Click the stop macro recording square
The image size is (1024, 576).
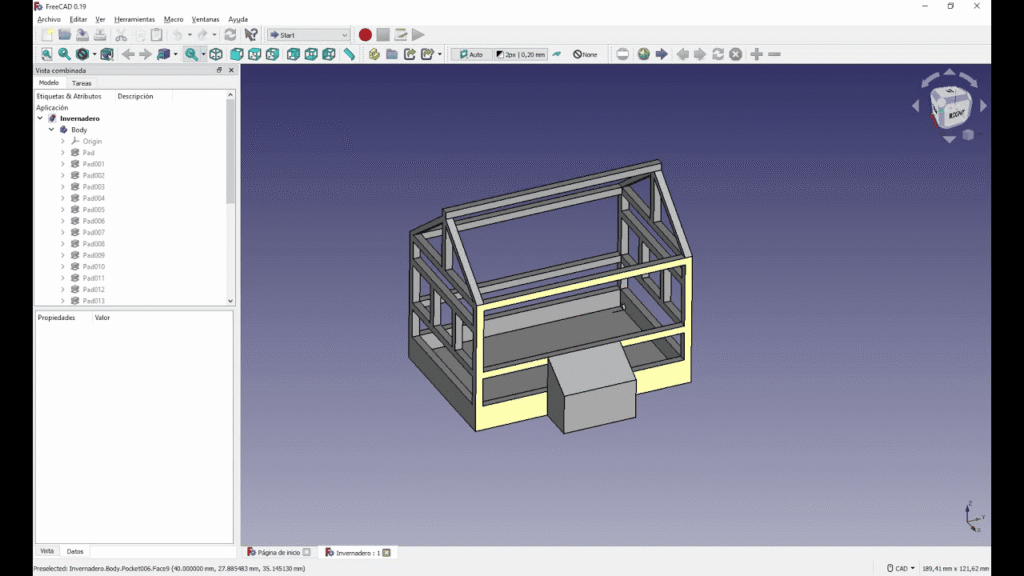coord(383,35)
